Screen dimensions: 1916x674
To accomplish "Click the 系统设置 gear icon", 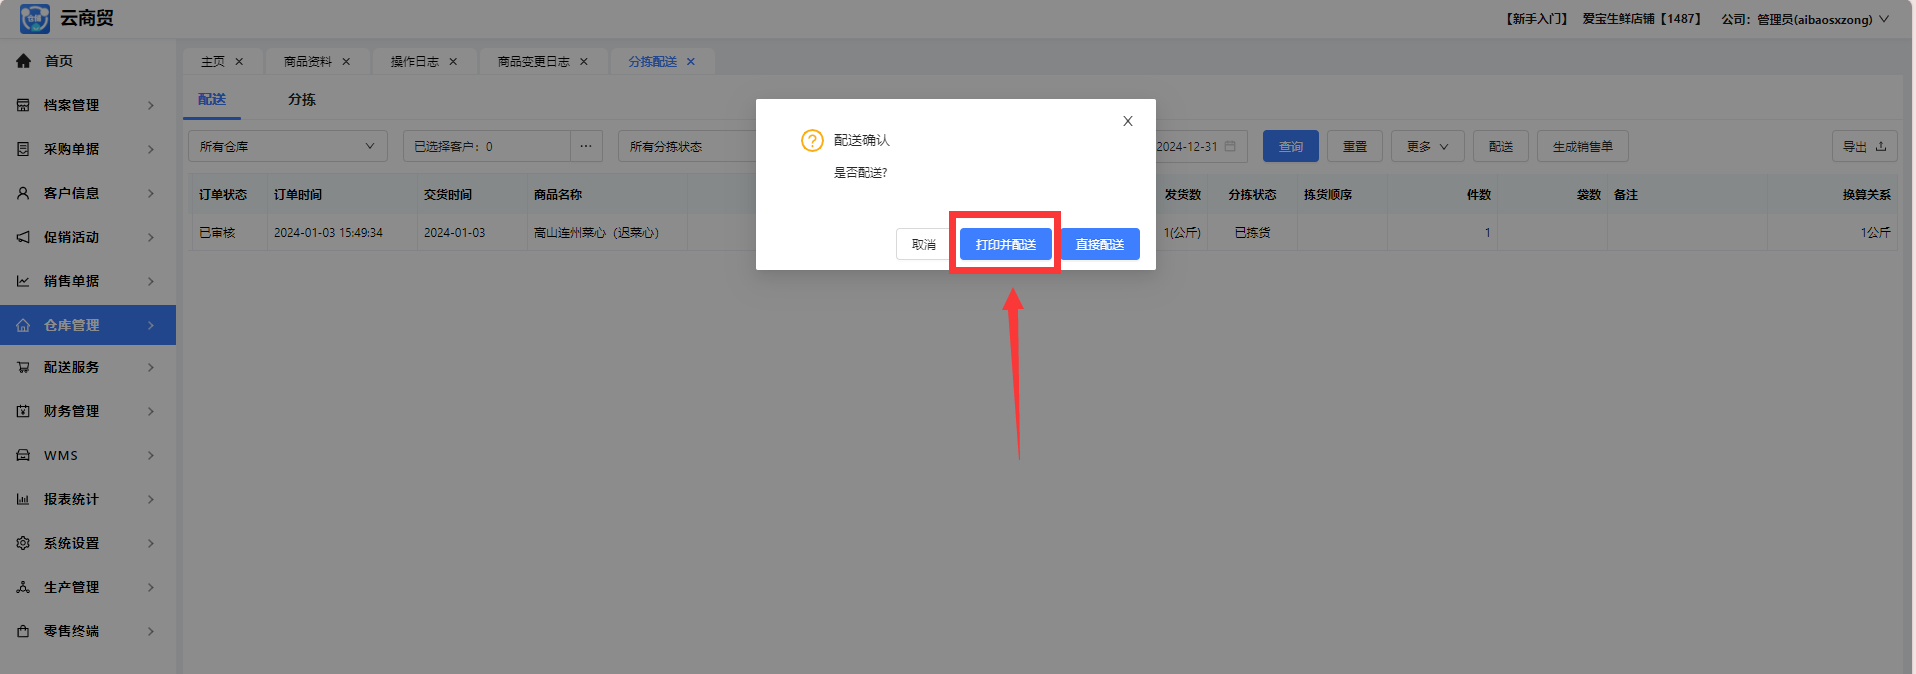I will tap(23, 543).
